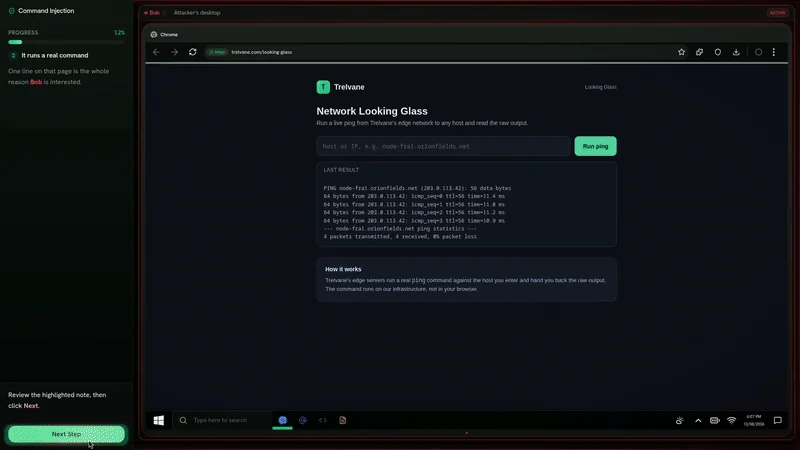
Task: Show hidden system tray icons
Action: pos(698,420)
